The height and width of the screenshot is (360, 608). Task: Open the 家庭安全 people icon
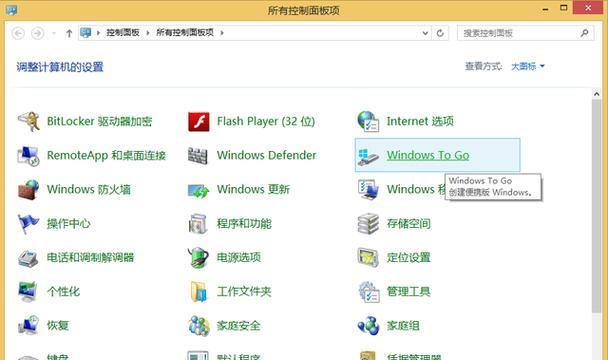point(199,325)
